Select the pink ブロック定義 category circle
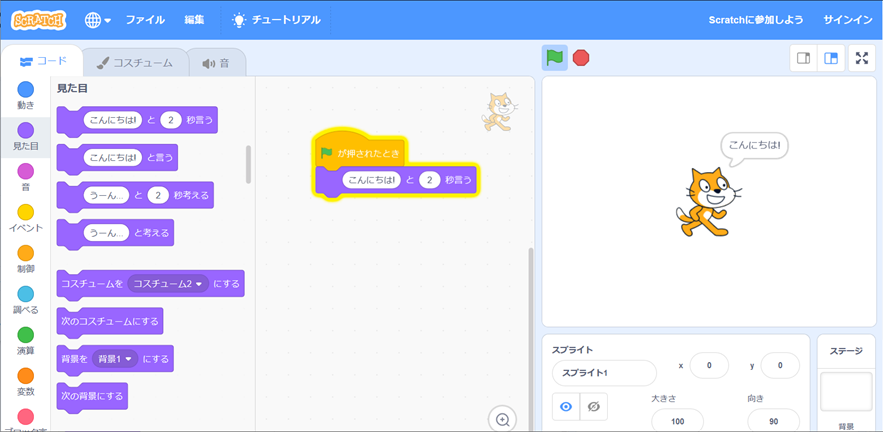 click(x=25, y=417)
